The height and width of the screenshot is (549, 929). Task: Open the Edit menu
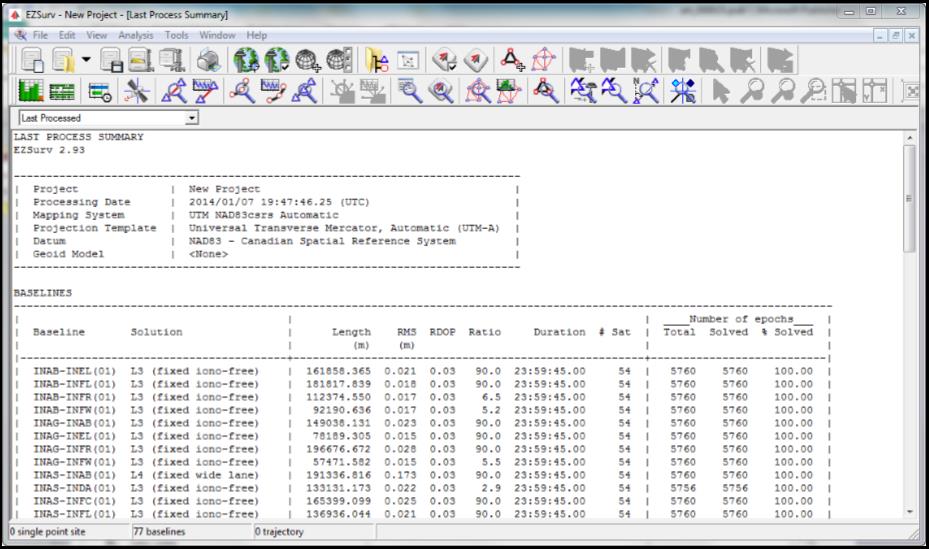[67, 35]
